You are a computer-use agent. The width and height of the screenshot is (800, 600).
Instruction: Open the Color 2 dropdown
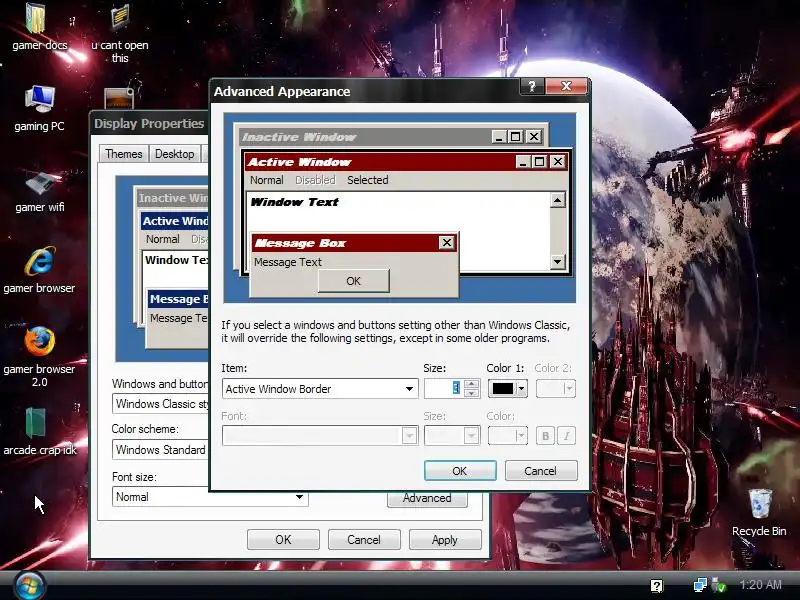(556, 389)
